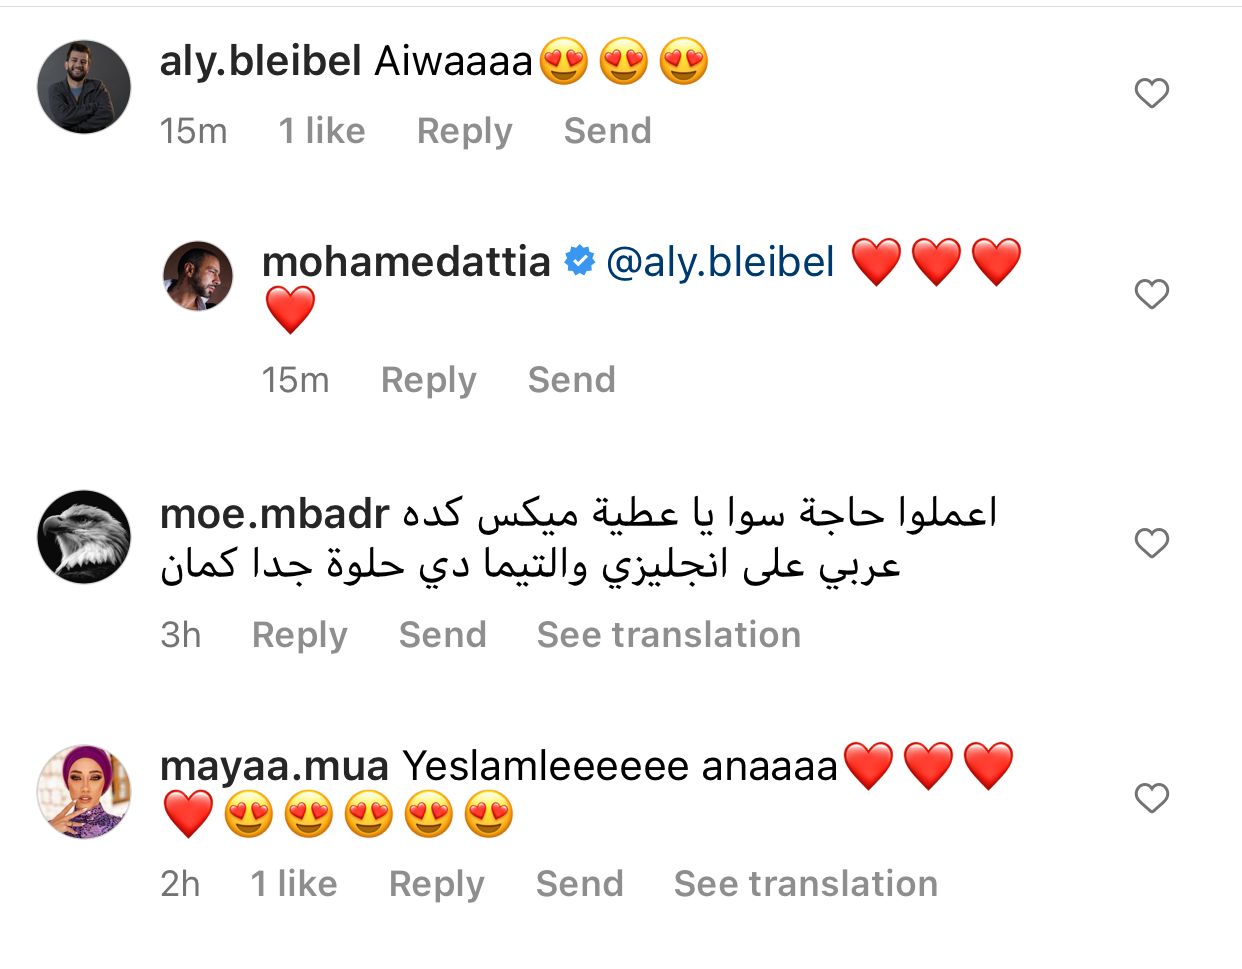Open mohamedattia's profile picture
This screenshot has height=969, width=1242.
click(x=198, y=276)
